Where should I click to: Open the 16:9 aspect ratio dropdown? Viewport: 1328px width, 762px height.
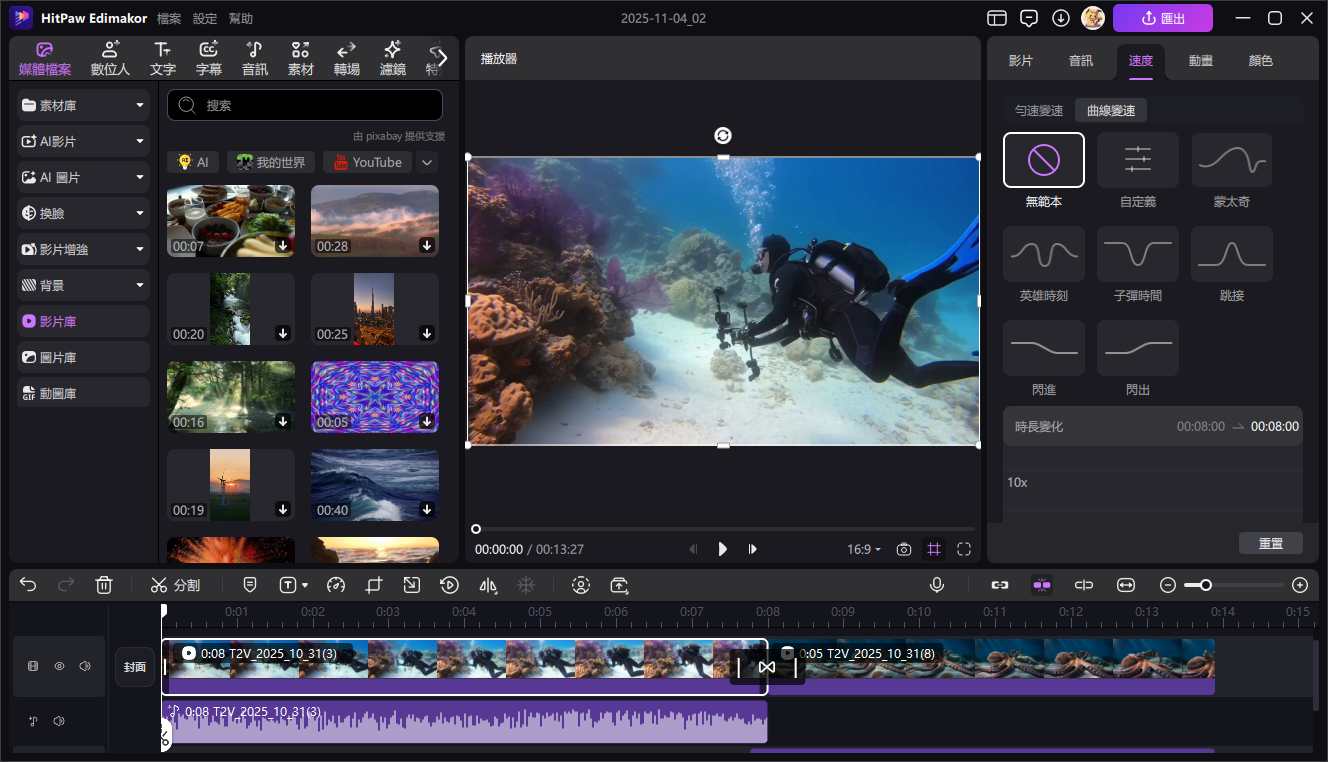[x=864, y=549]
